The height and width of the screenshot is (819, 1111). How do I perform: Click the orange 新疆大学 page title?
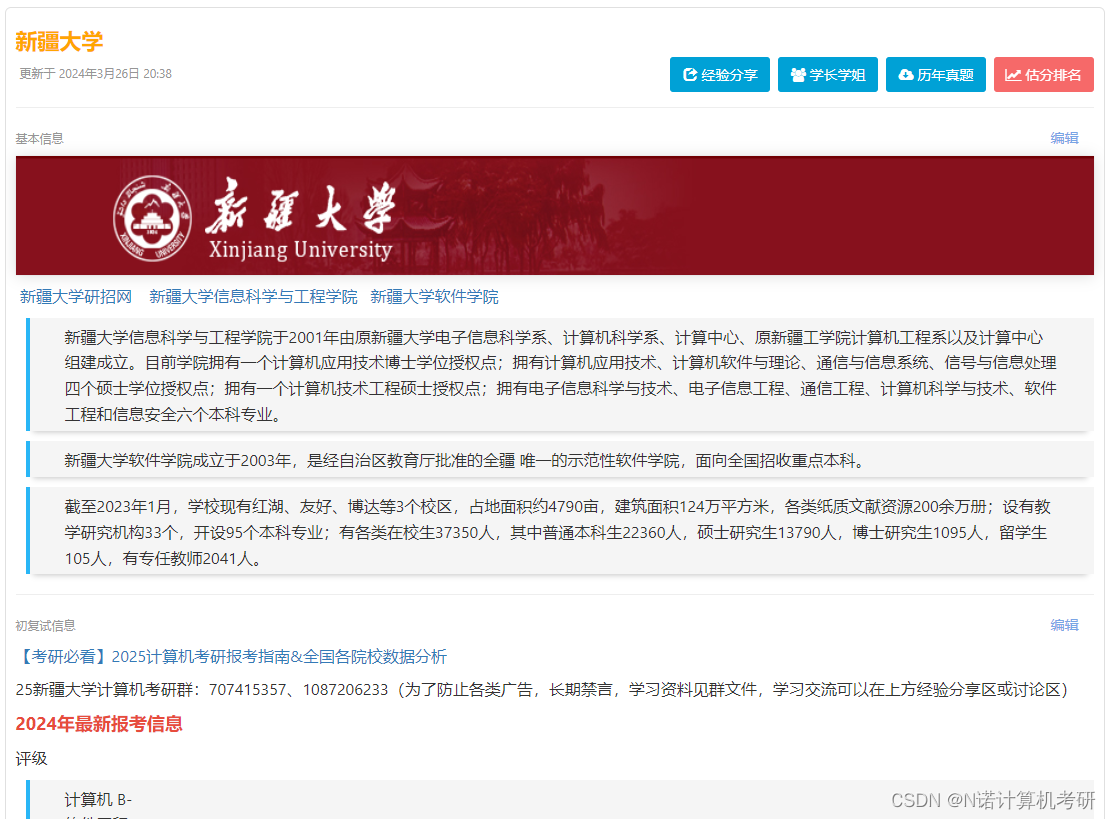click(60, 42)
